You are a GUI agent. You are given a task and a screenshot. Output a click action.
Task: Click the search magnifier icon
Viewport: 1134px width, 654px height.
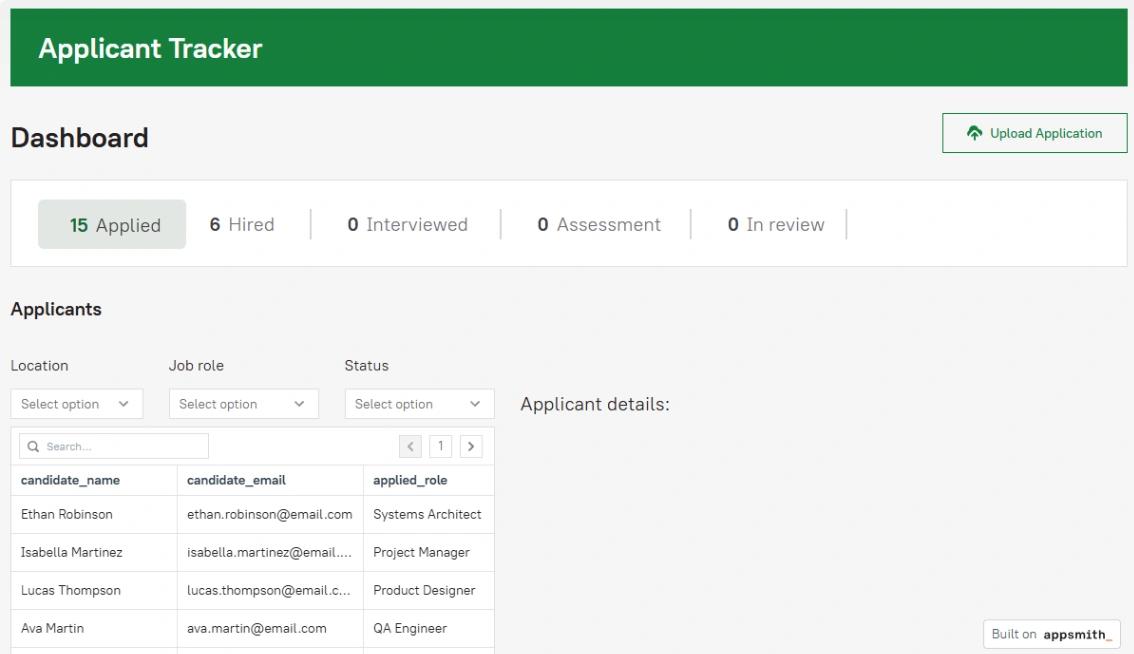point(33,446)
